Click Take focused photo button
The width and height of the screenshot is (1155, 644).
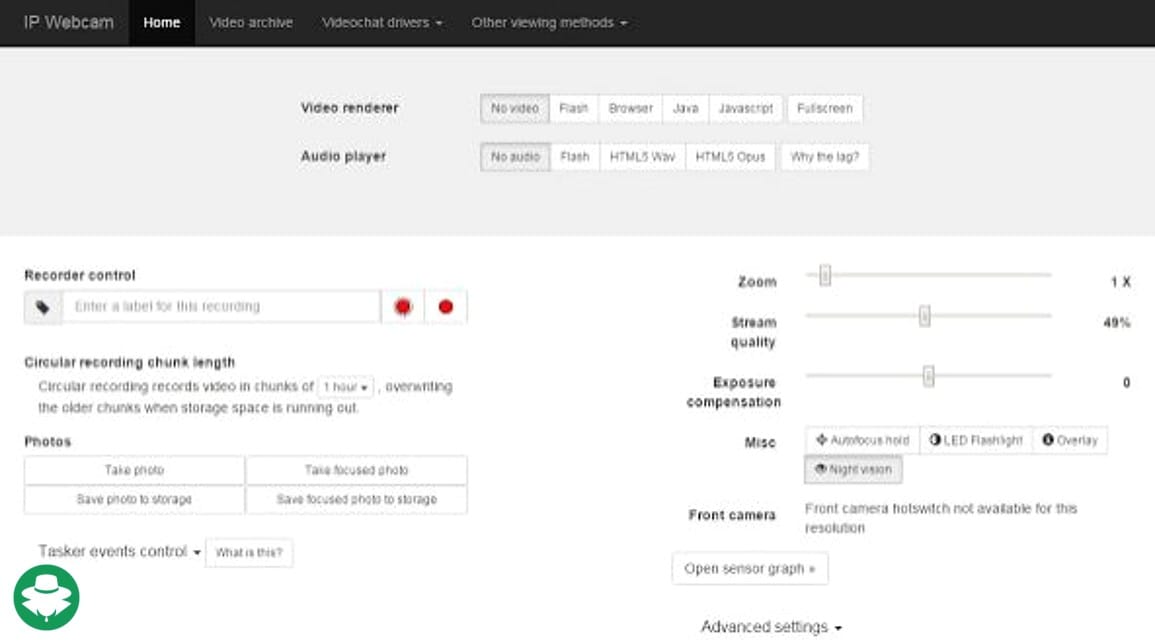[356, 470]
